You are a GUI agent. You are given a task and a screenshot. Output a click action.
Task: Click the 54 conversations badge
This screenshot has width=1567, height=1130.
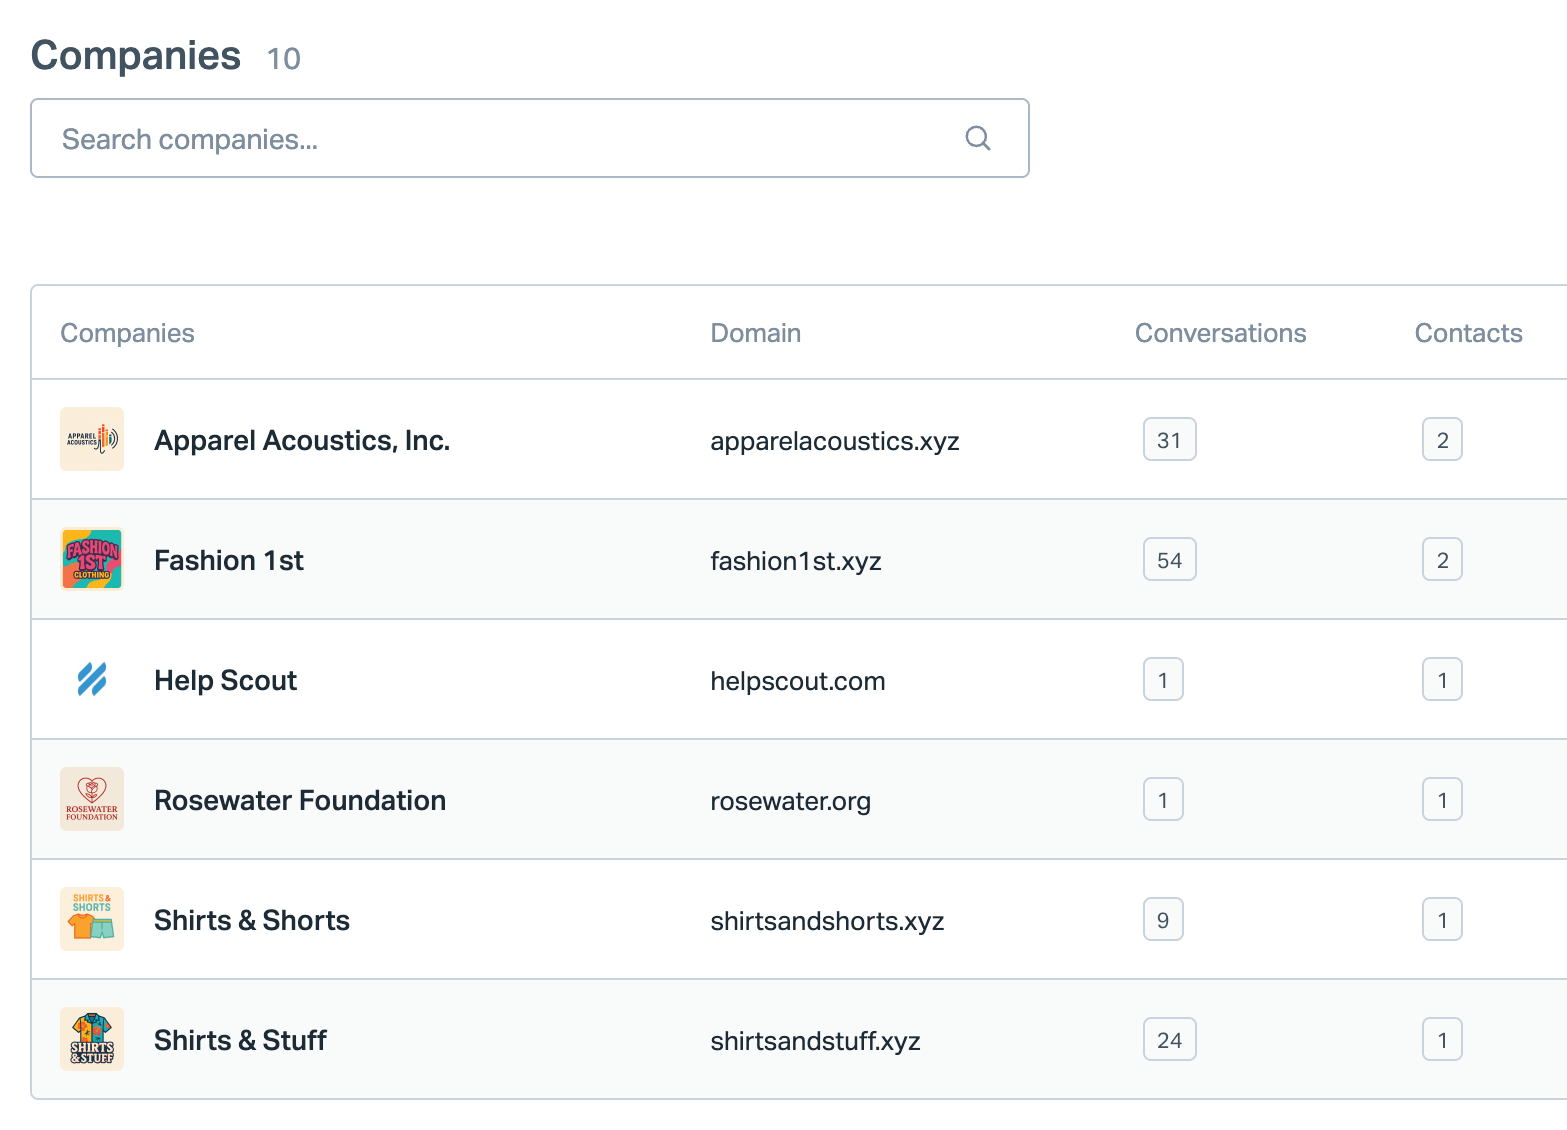[1169, 559]
